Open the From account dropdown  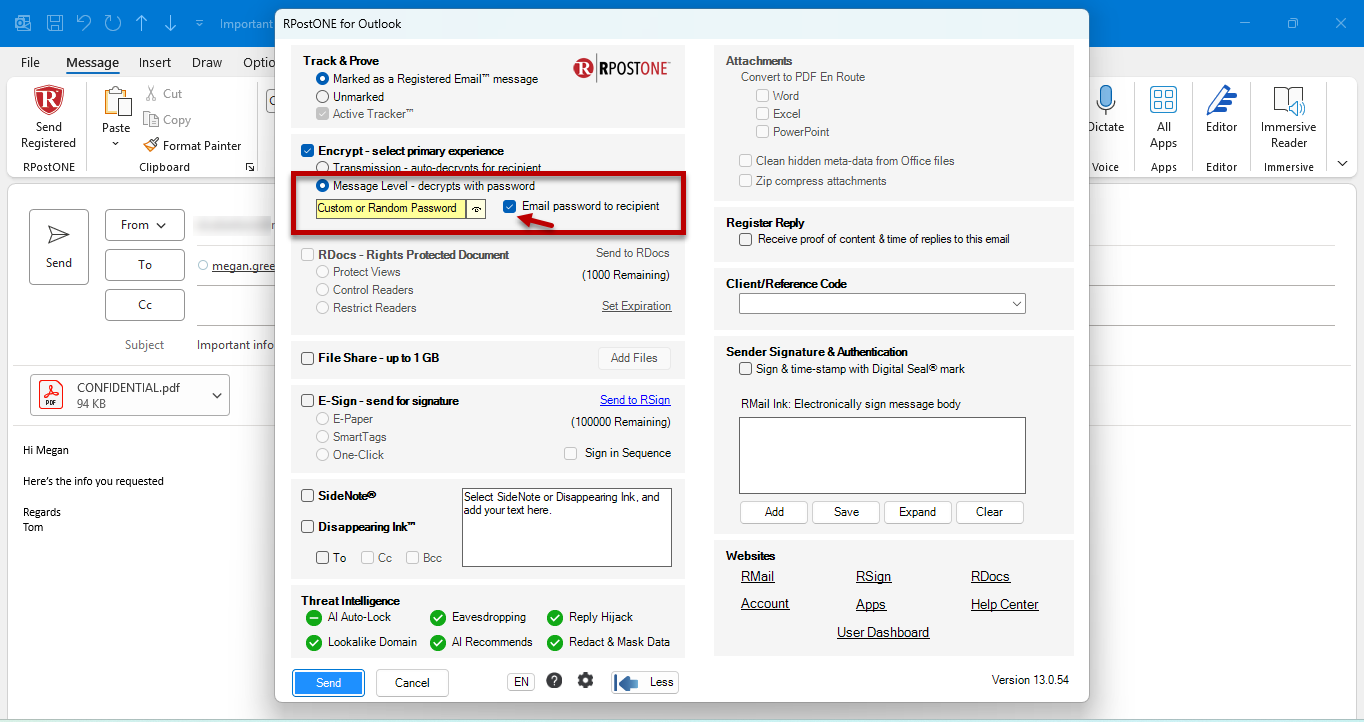(x=145, y=225)
